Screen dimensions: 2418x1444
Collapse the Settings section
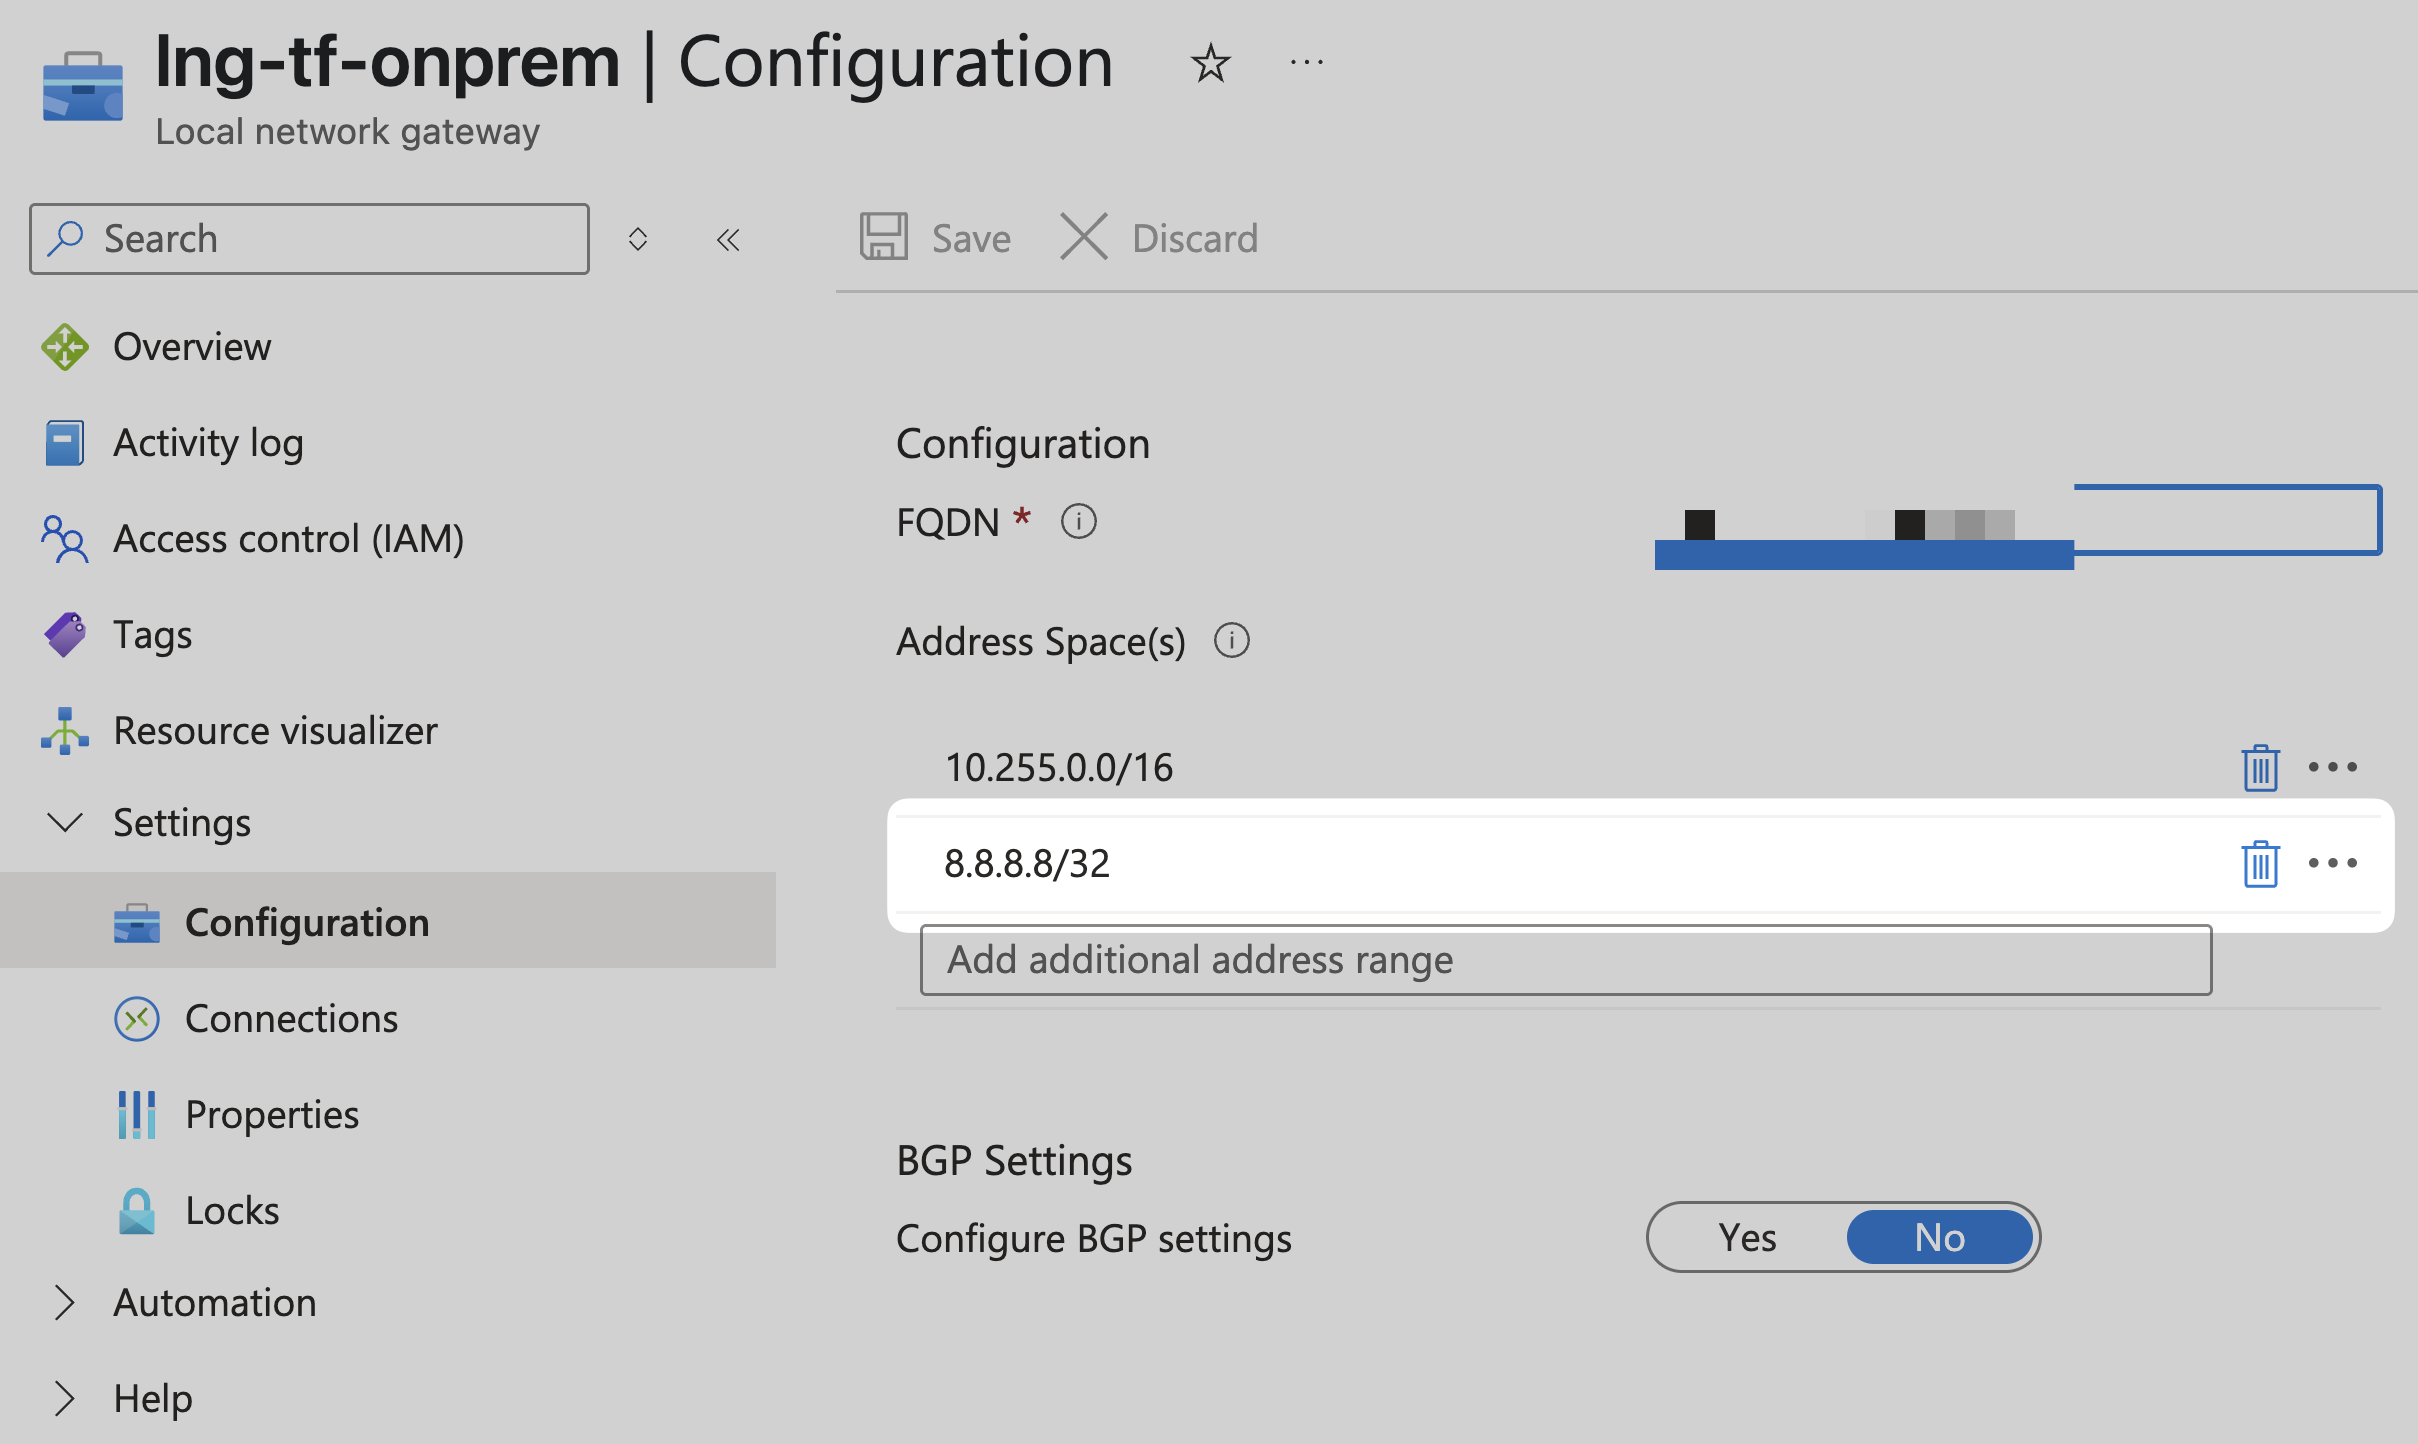coord(66,823)
